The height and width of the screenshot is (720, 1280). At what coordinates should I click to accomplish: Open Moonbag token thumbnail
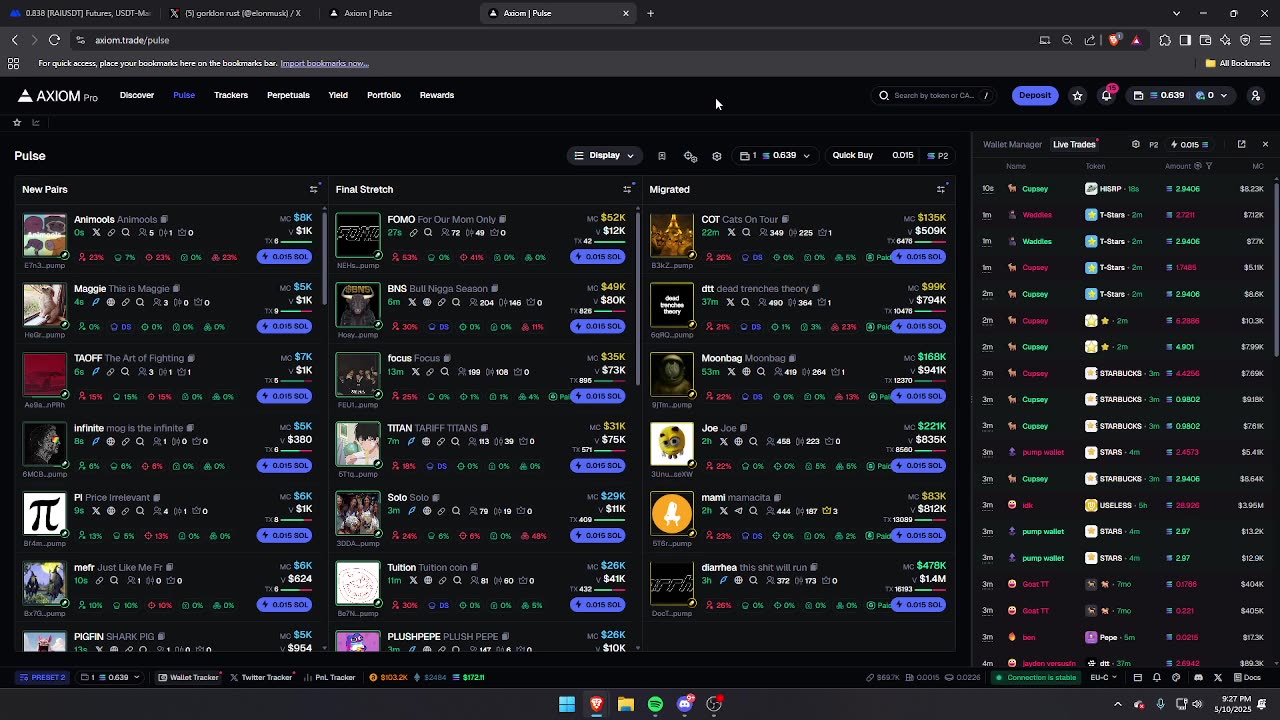click(671, 374)
